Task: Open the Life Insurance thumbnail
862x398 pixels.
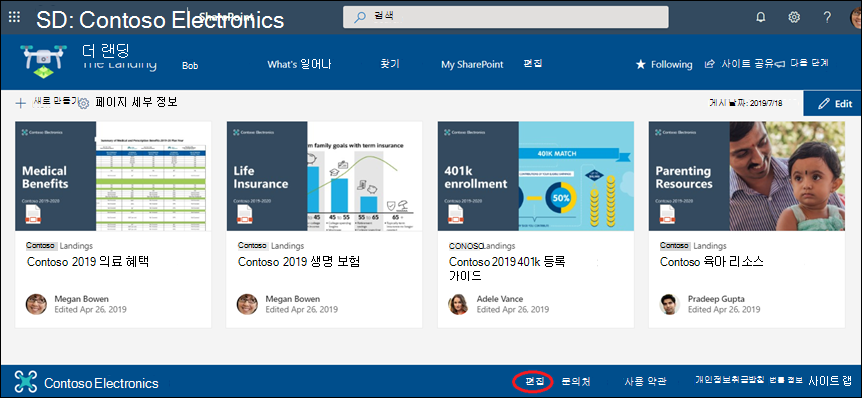Action: 324,176
